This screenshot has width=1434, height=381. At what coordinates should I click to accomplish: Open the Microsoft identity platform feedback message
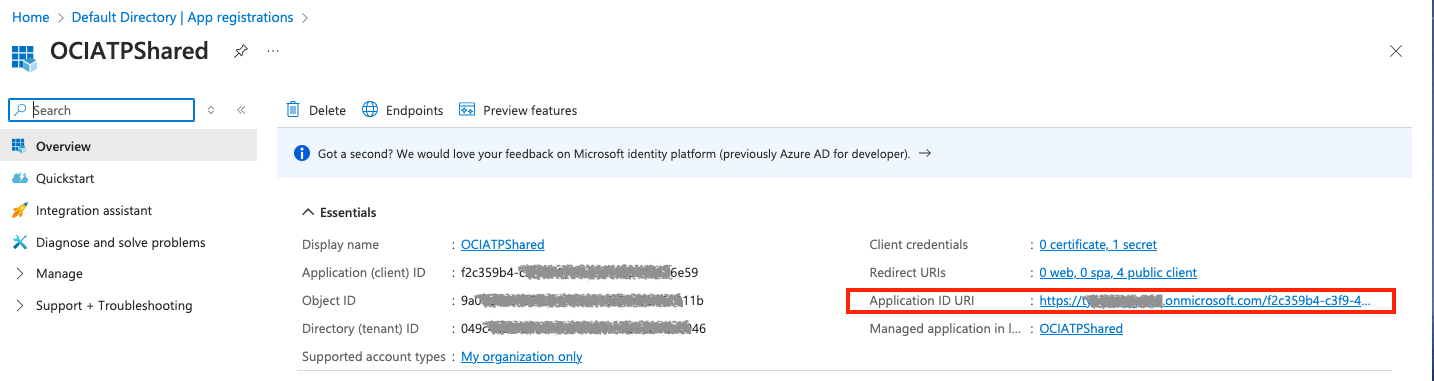(614, 154)
